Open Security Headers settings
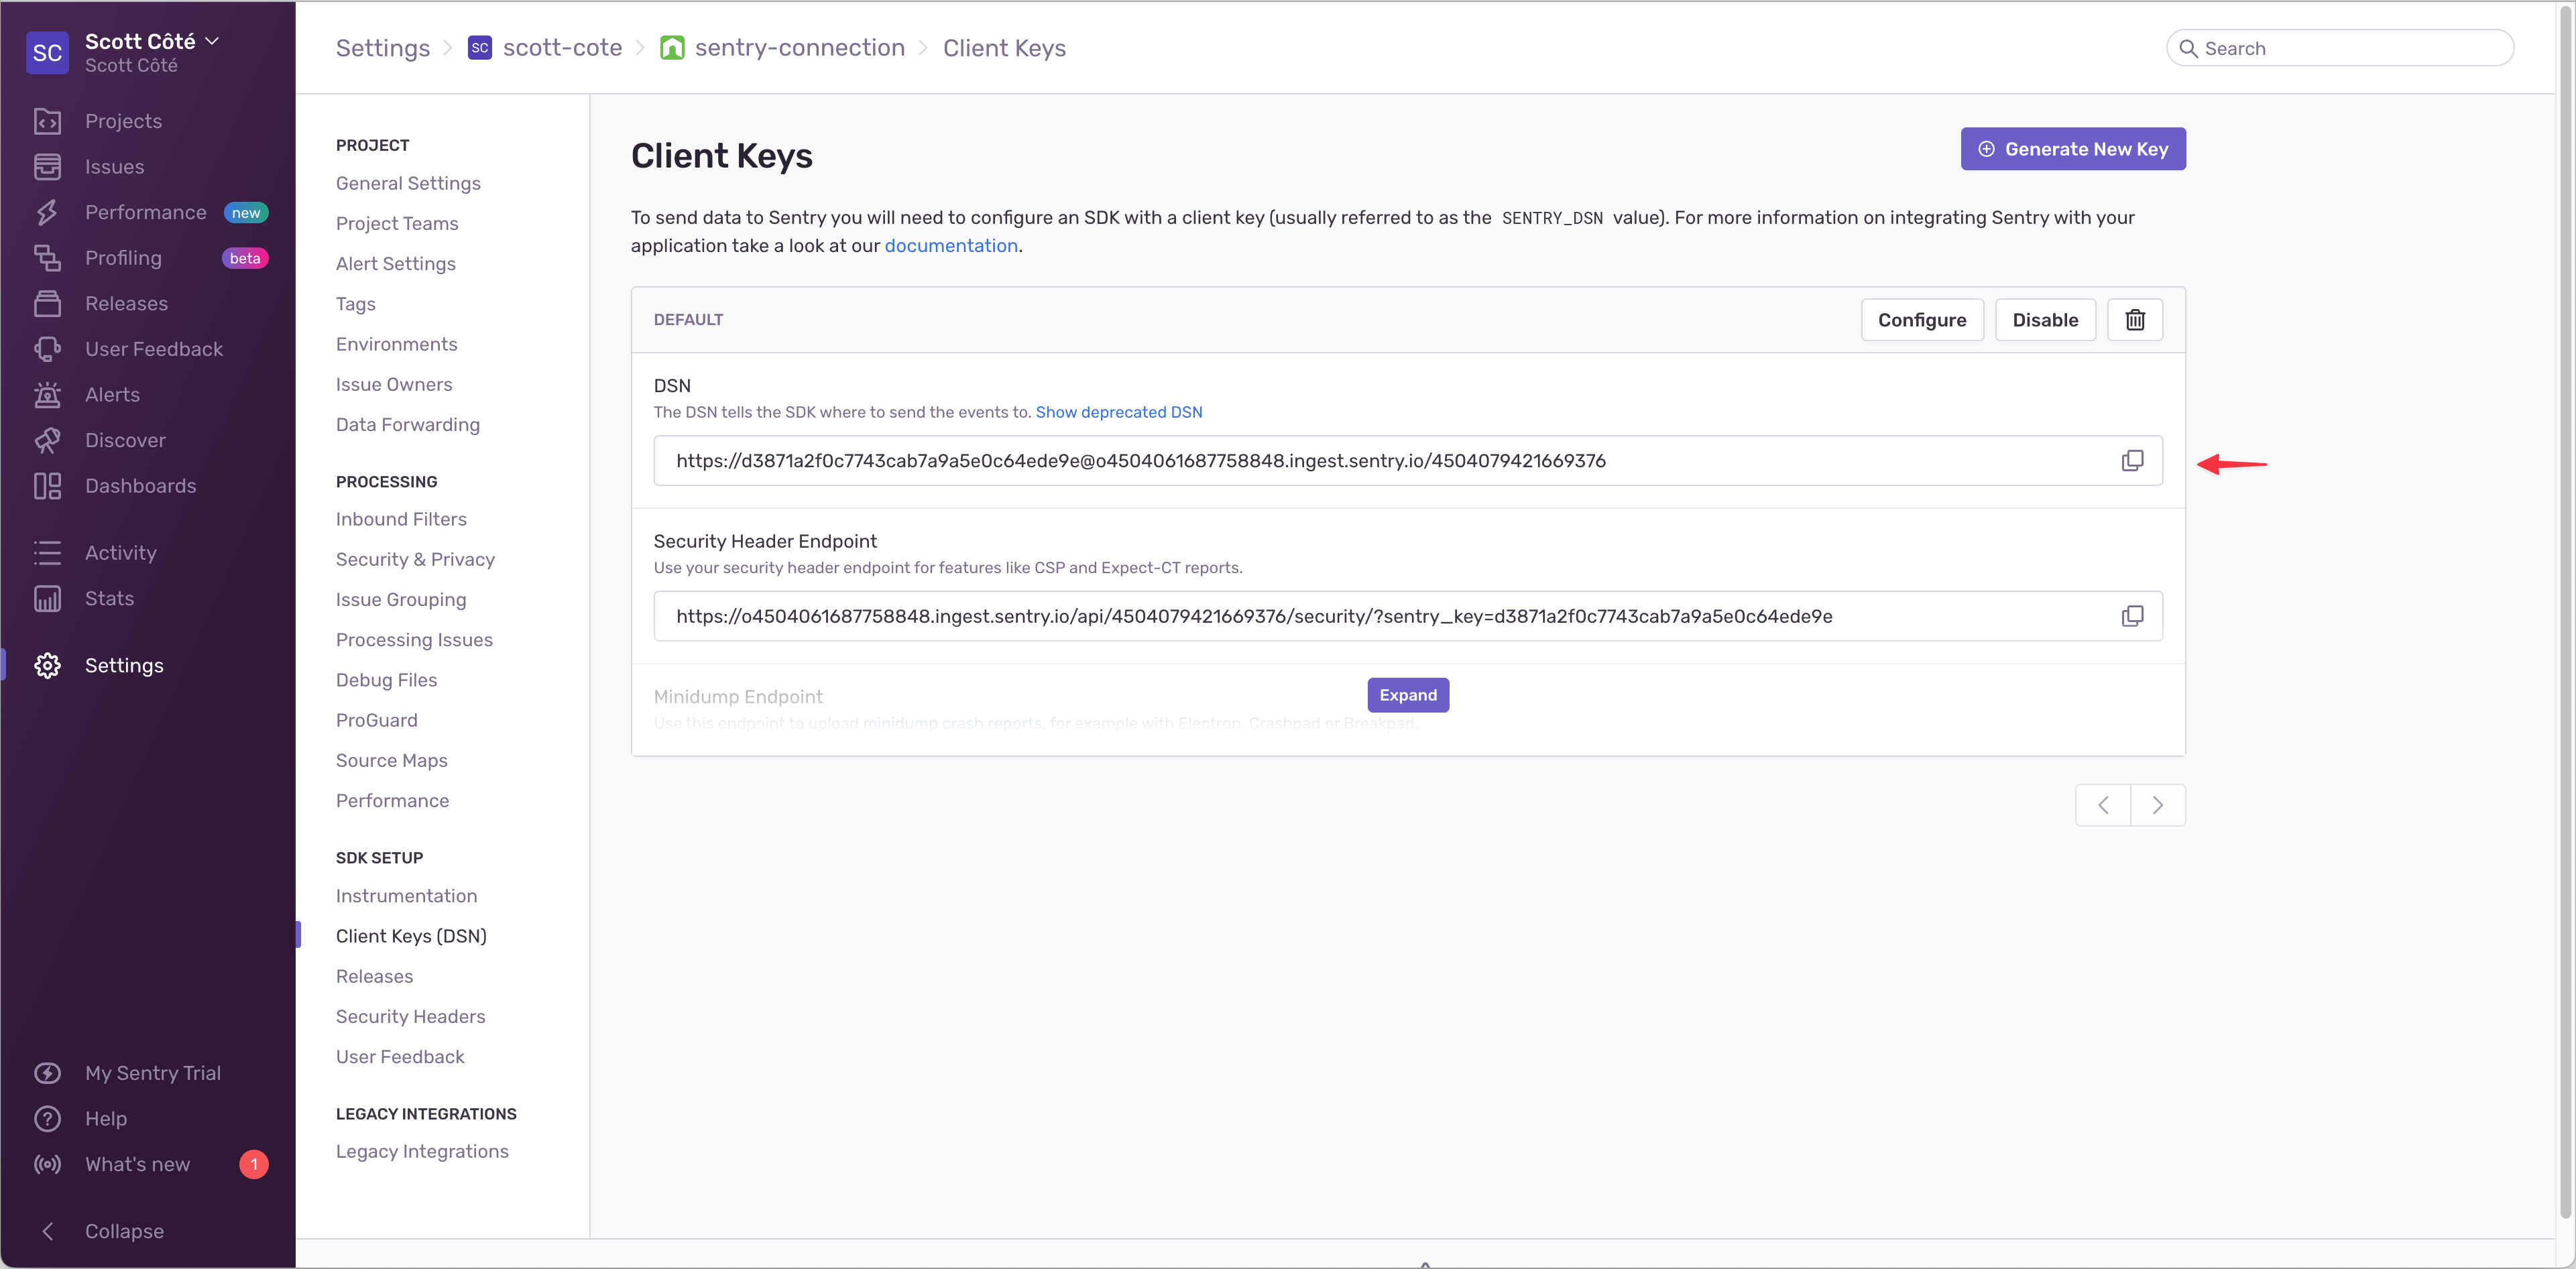 pos(410,1017)
